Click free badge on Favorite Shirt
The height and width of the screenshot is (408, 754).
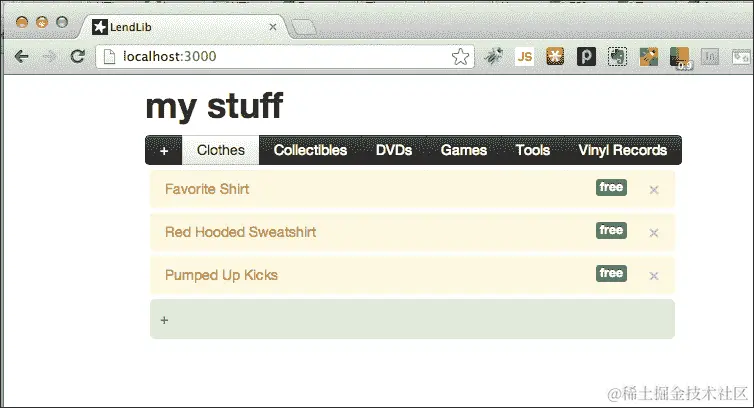pyautogui.click(x=611, y=187)
